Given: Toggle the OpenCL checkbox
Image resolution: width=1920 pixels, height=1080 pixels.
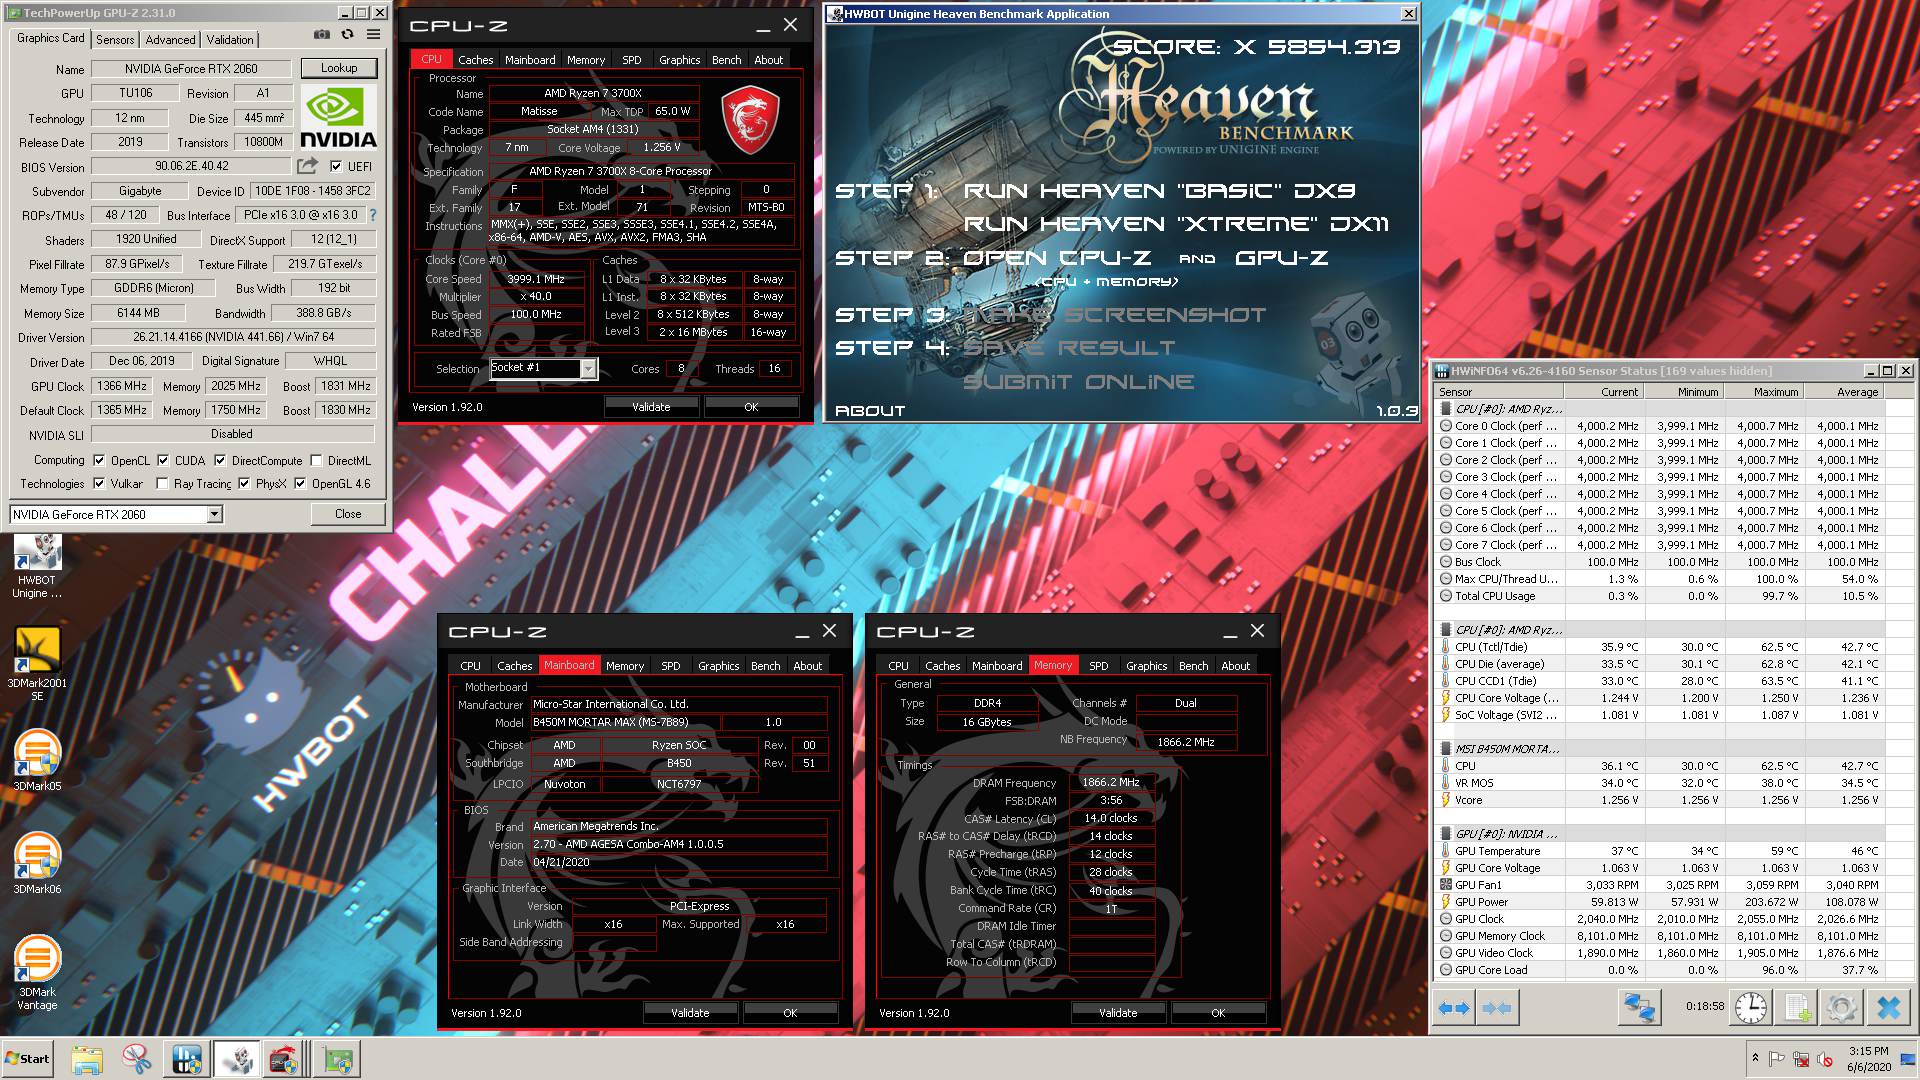Looking at the screenshot, I should coord(99,461).
